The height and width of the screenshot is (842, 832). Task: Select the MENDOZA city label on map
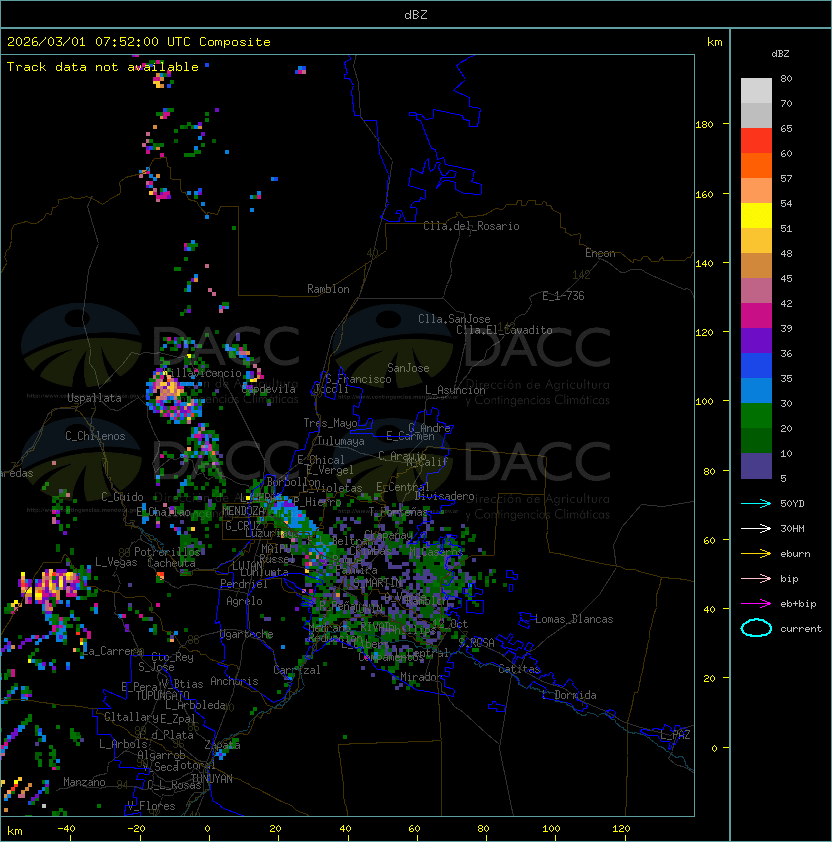click(x=243, y=511)
